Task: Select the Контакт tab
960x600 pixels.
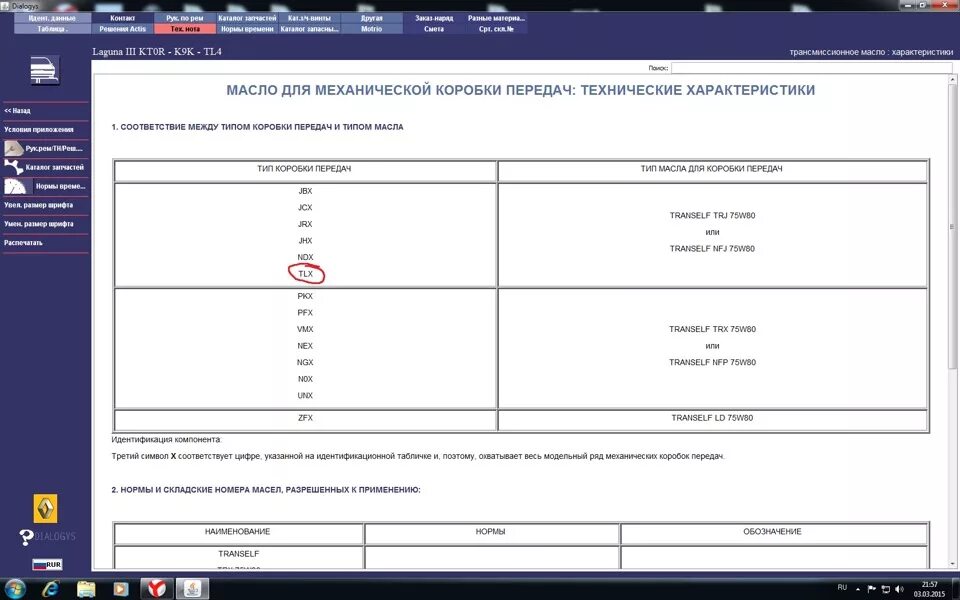Action: coord(122,18)
